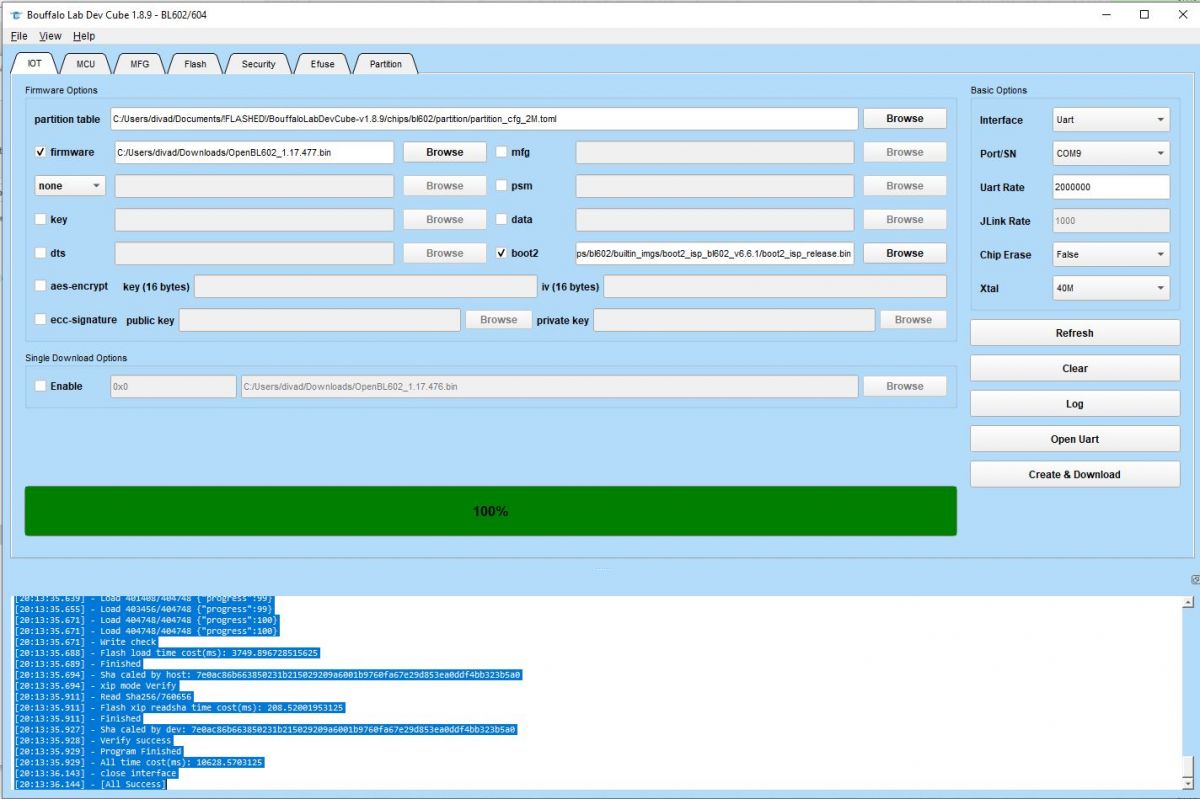Click the boot2 path input field
Viewport: 1200px width, 799px height.
coord(715,253)
